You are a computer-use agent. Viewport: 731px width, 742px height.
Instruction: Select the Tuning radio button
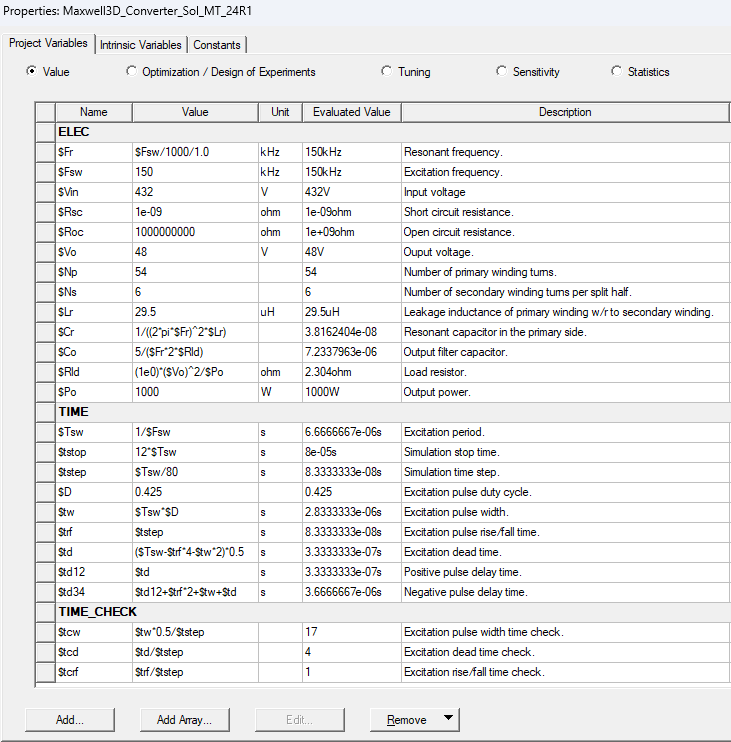tap(387, 71)
